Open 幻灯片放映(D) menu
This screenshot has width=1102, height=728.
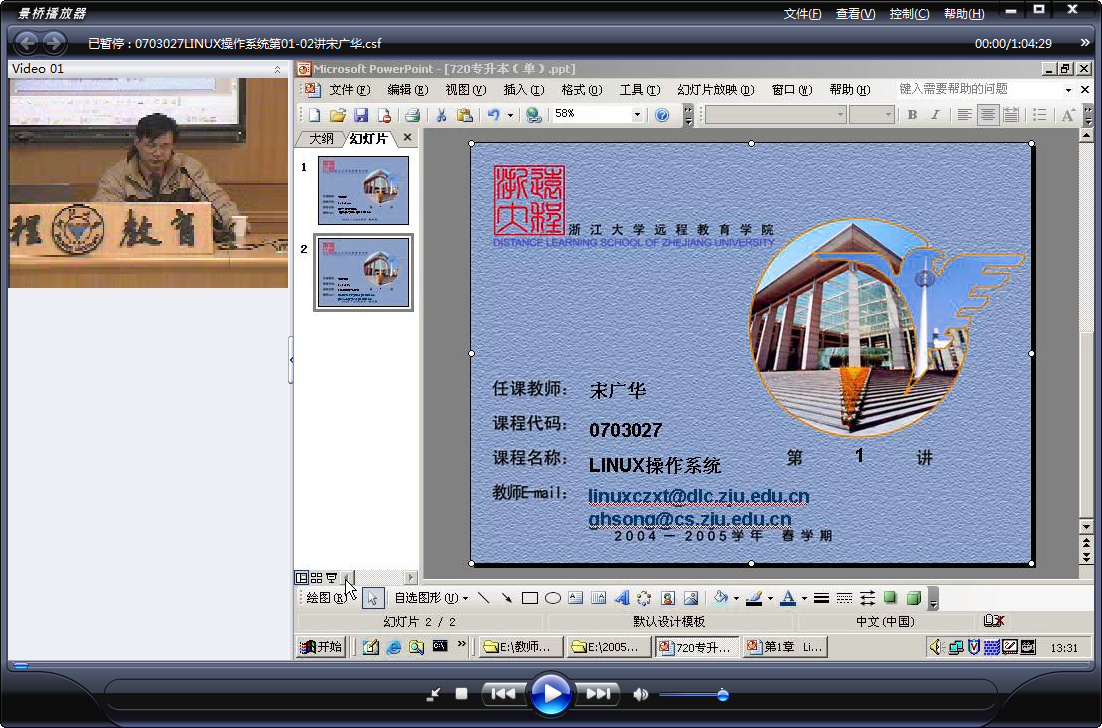coord(715,90)
